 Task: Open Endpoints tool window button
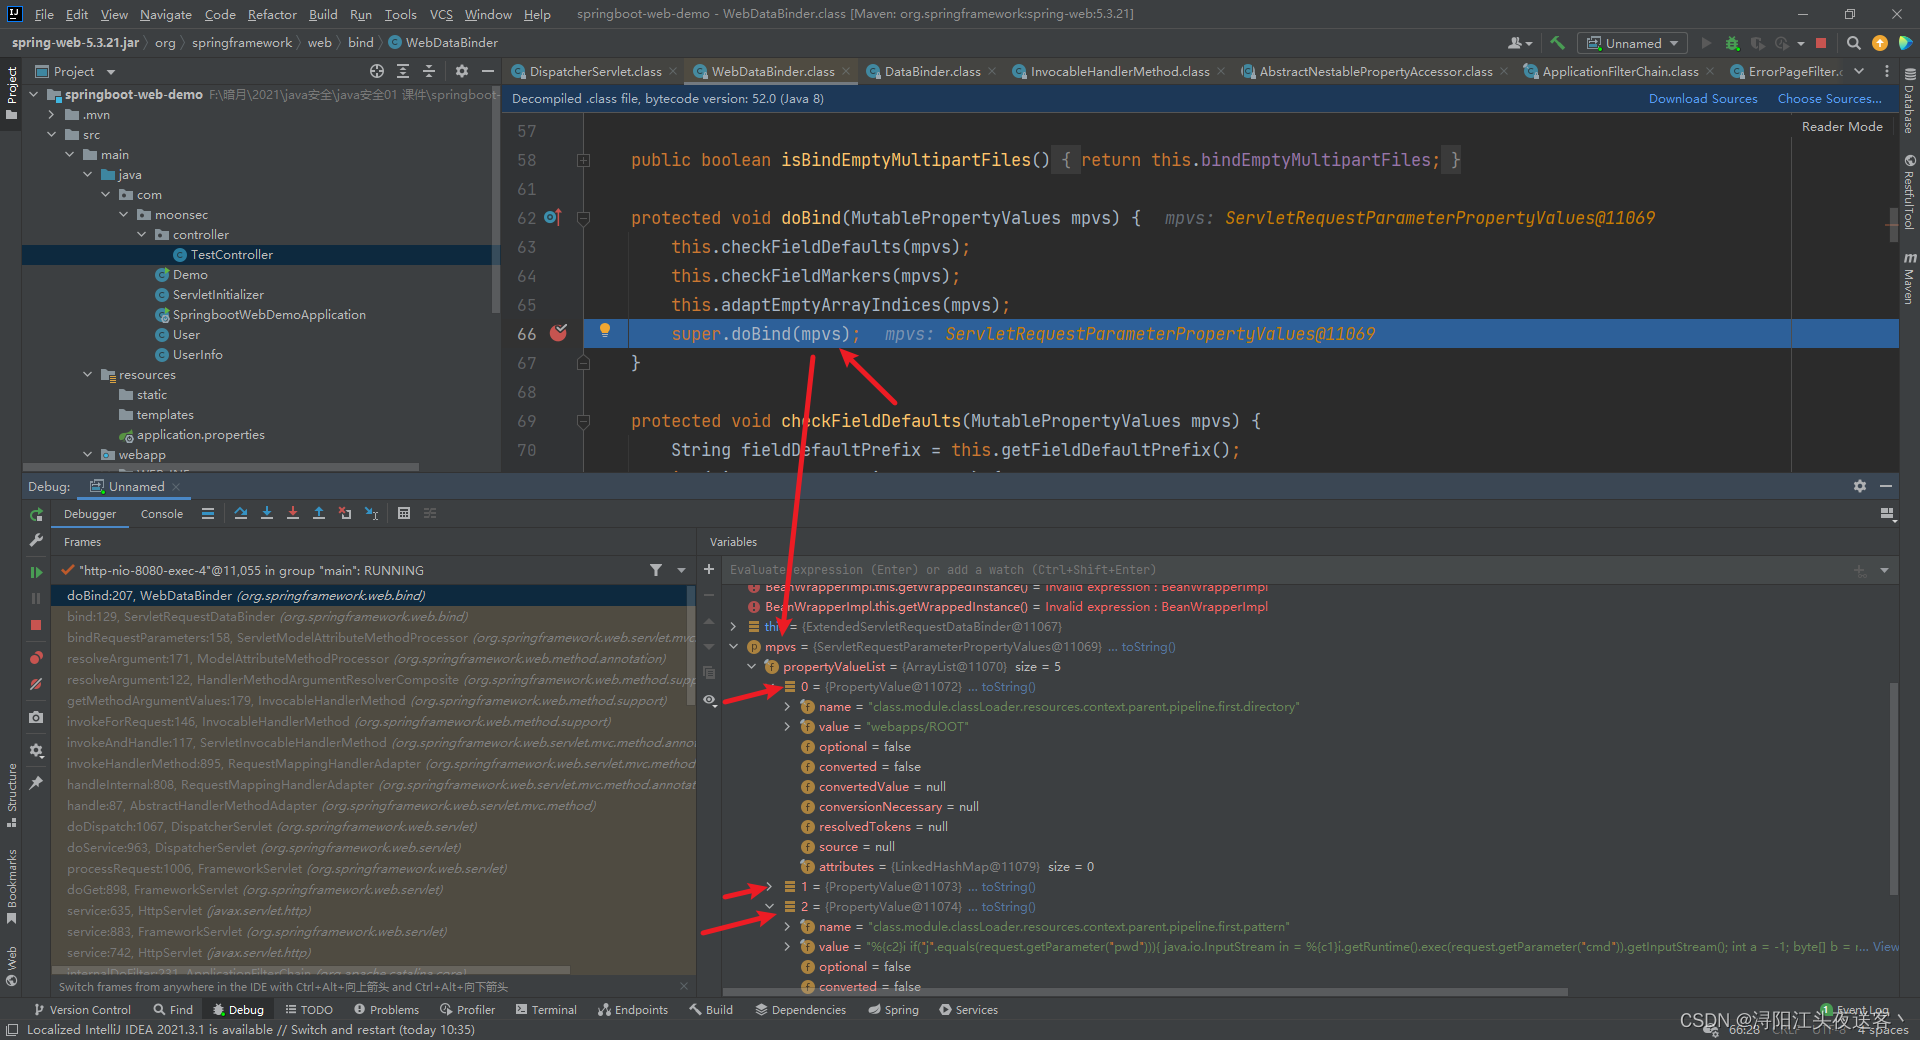click(x=633, y=1010)
